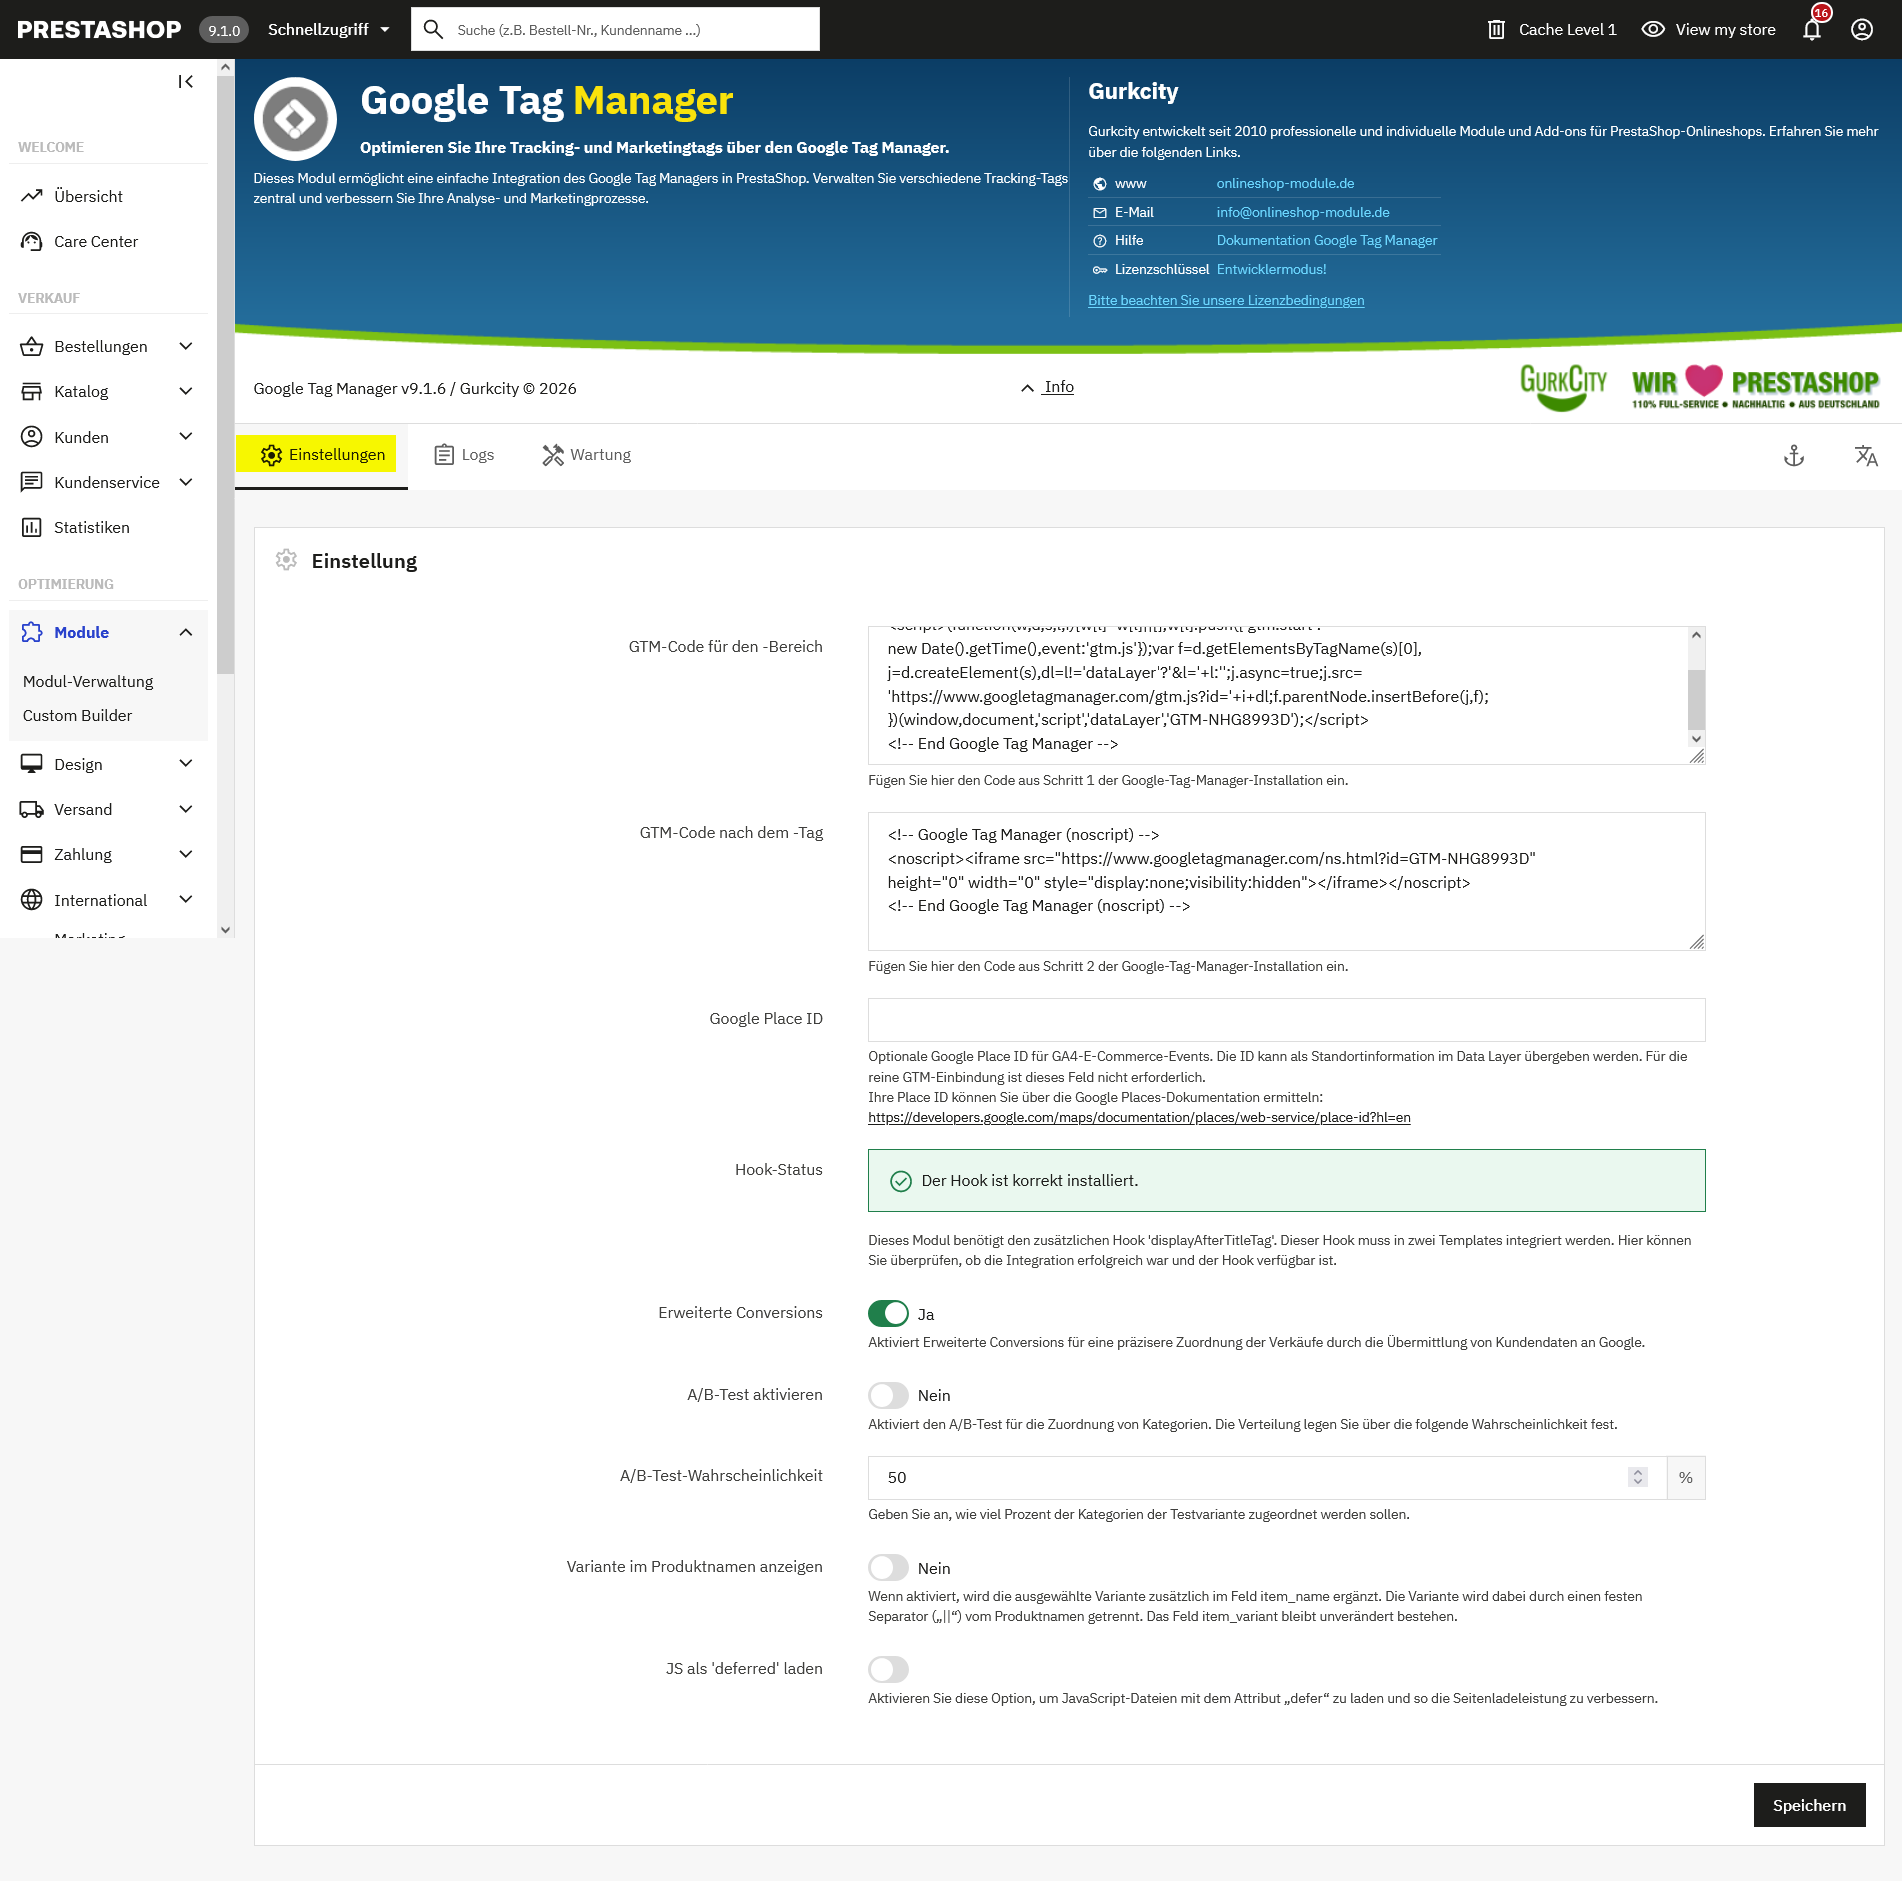Click the Entwicklermodus! license link
The image size is (1903, 1881).
1271,269
